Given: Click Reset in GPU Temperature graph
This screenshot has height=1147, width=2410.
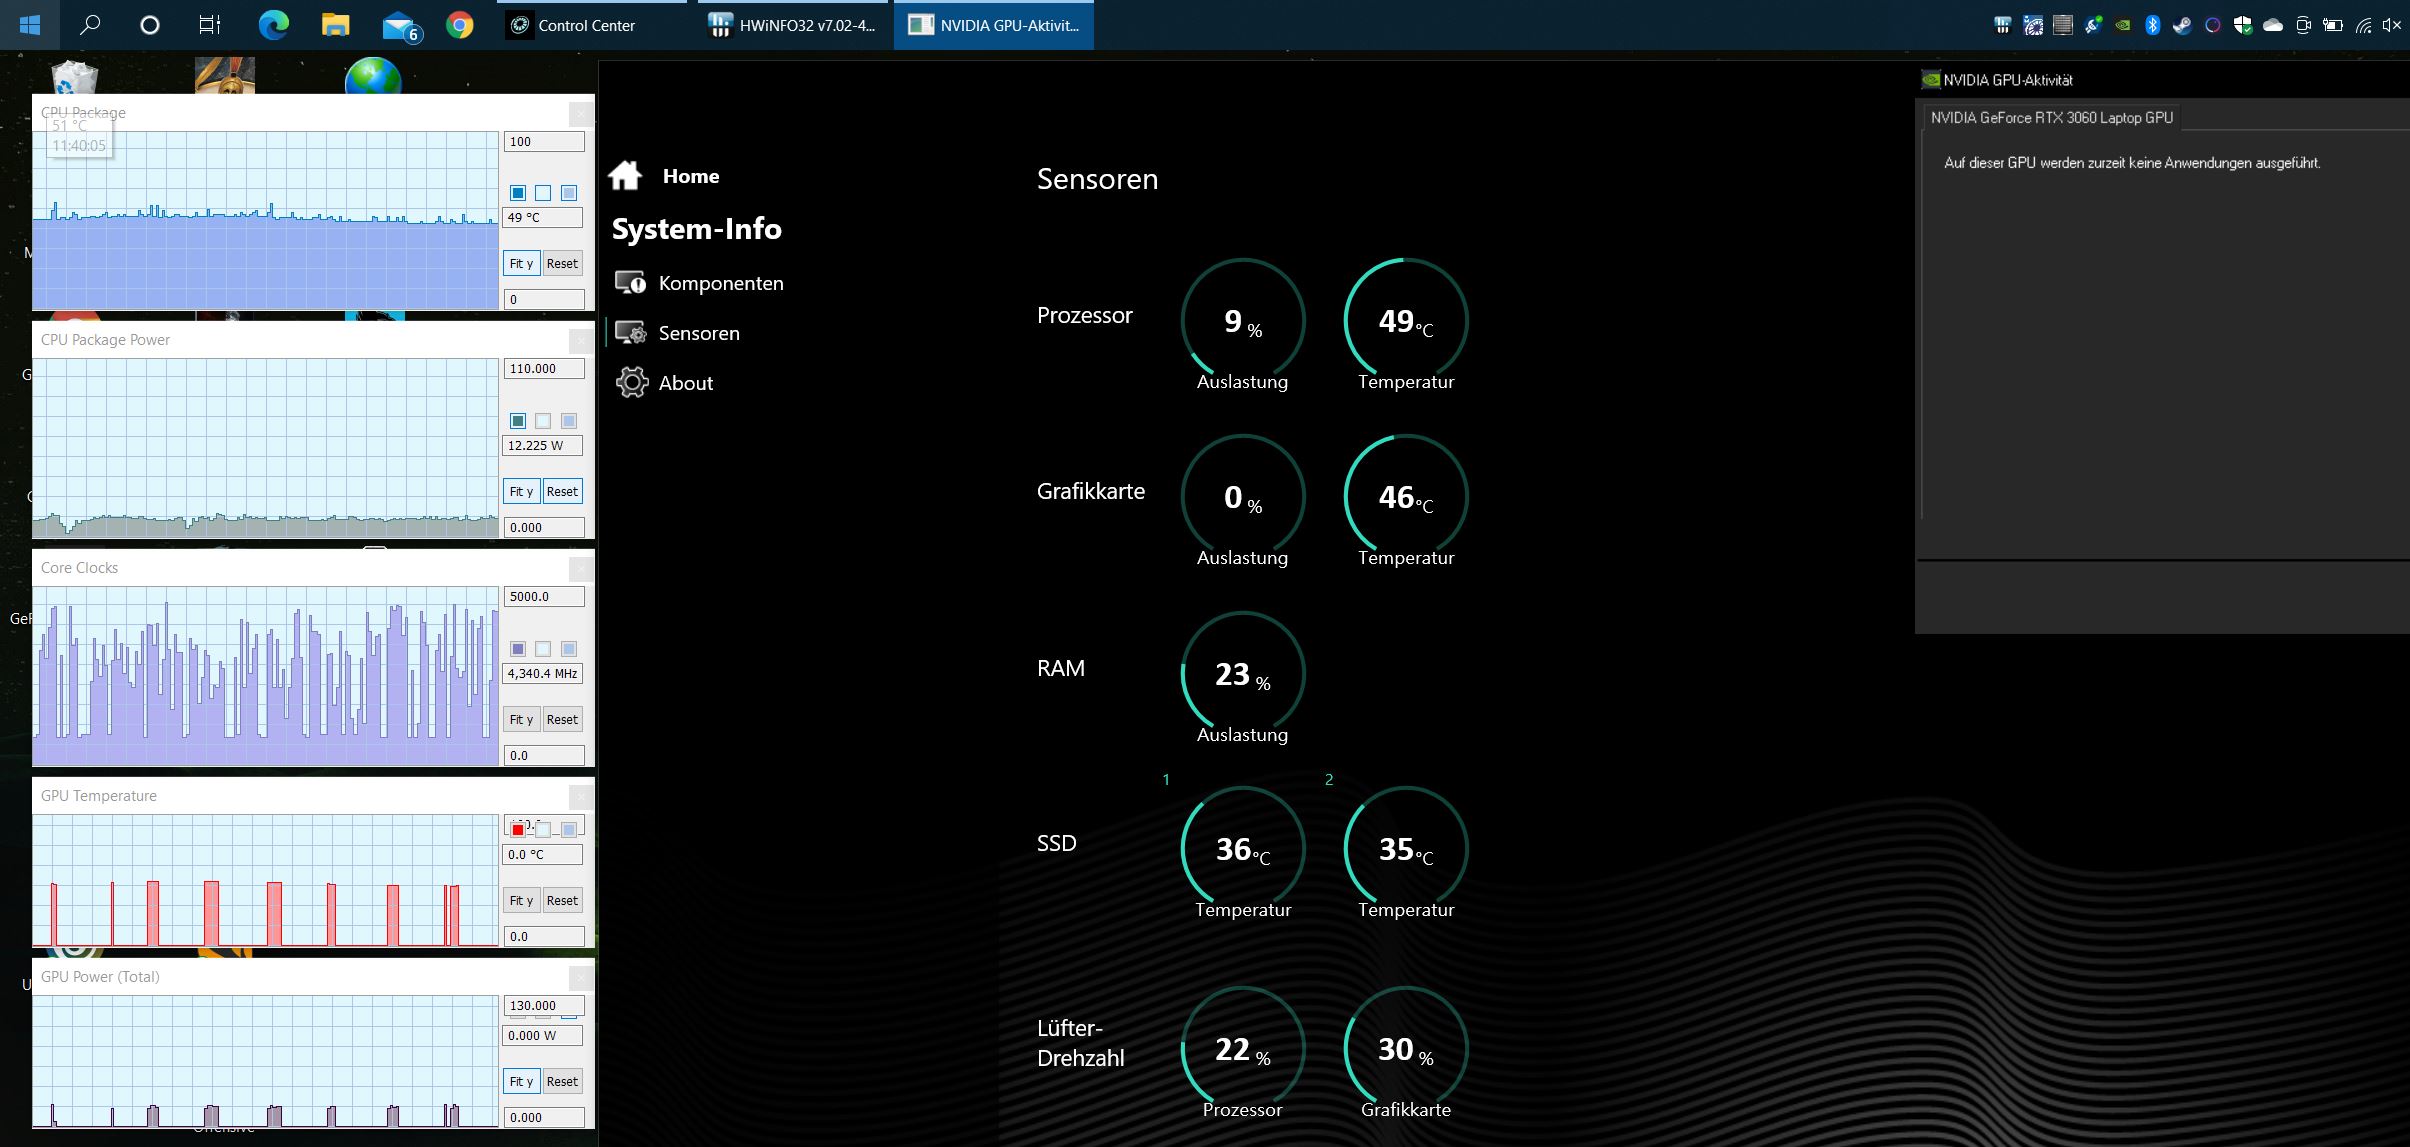Looking at the screenshot, I should (x=562, y=900).
